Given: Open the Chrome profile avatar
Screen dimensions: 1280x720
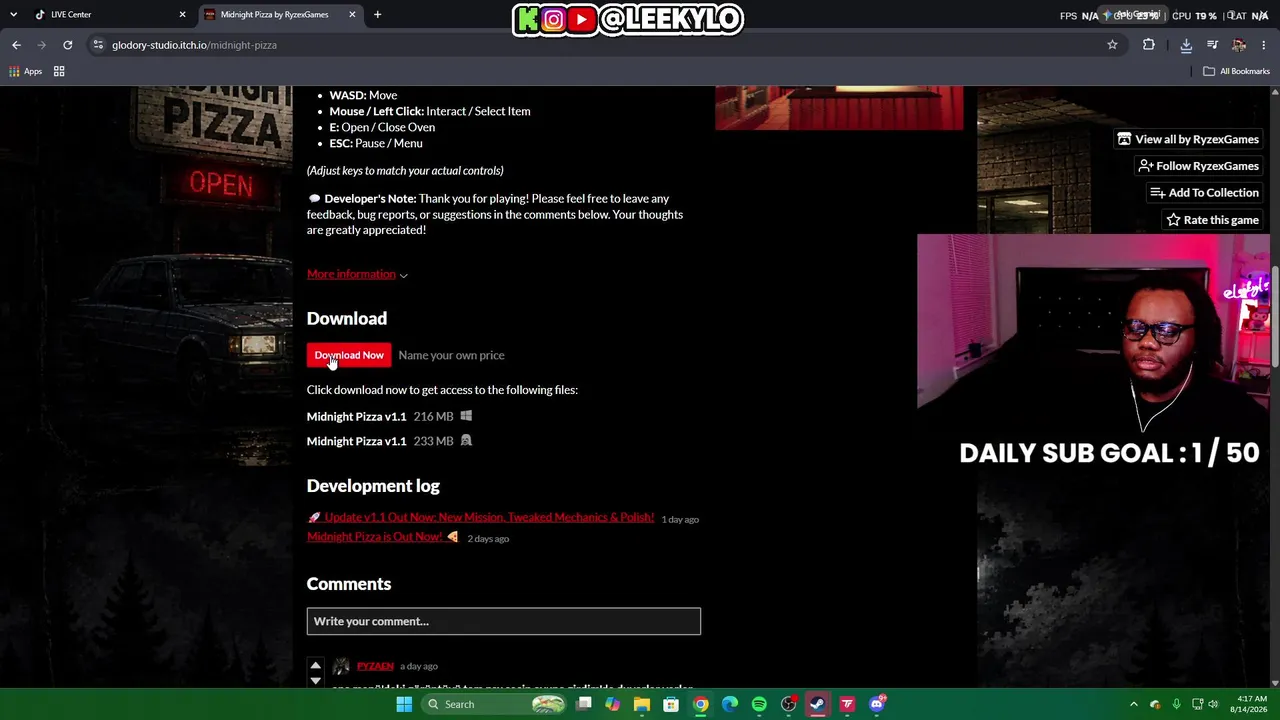Looking at the screenshot, I should coord(1239,45).
